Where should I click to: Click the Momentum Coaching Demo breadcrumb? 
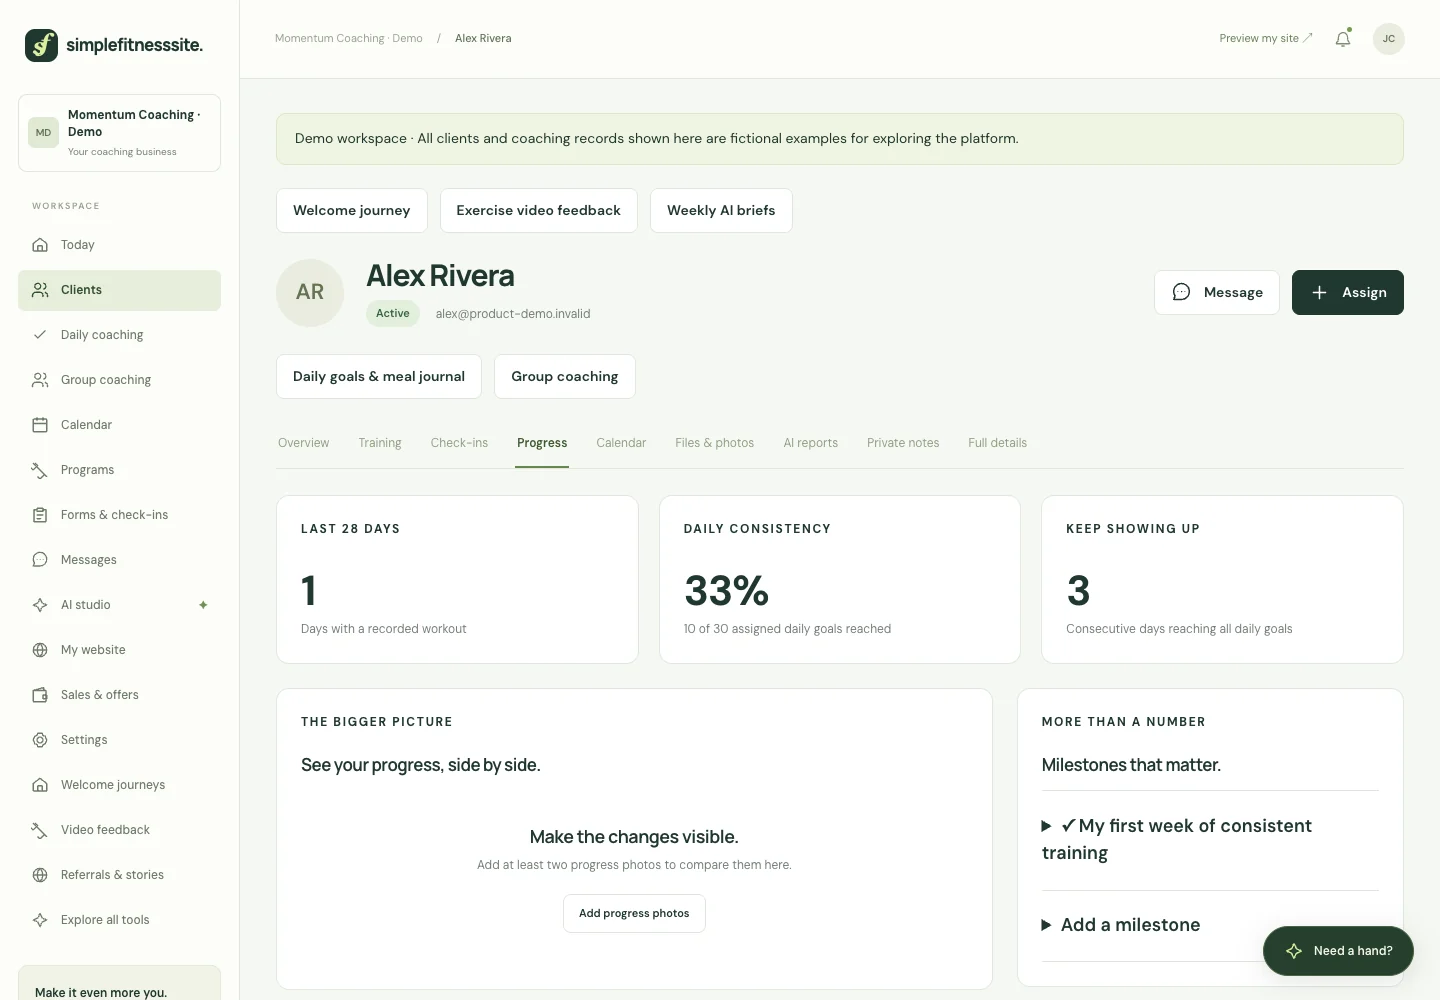click(349, 39)
